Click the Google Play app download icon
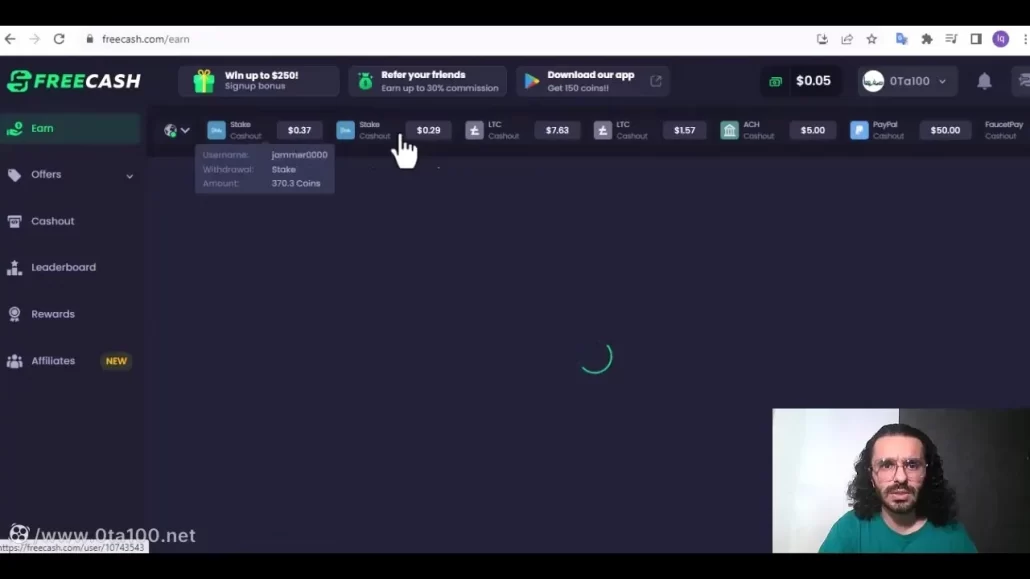This screenshot has width=1030, height=579. [532, 81]
